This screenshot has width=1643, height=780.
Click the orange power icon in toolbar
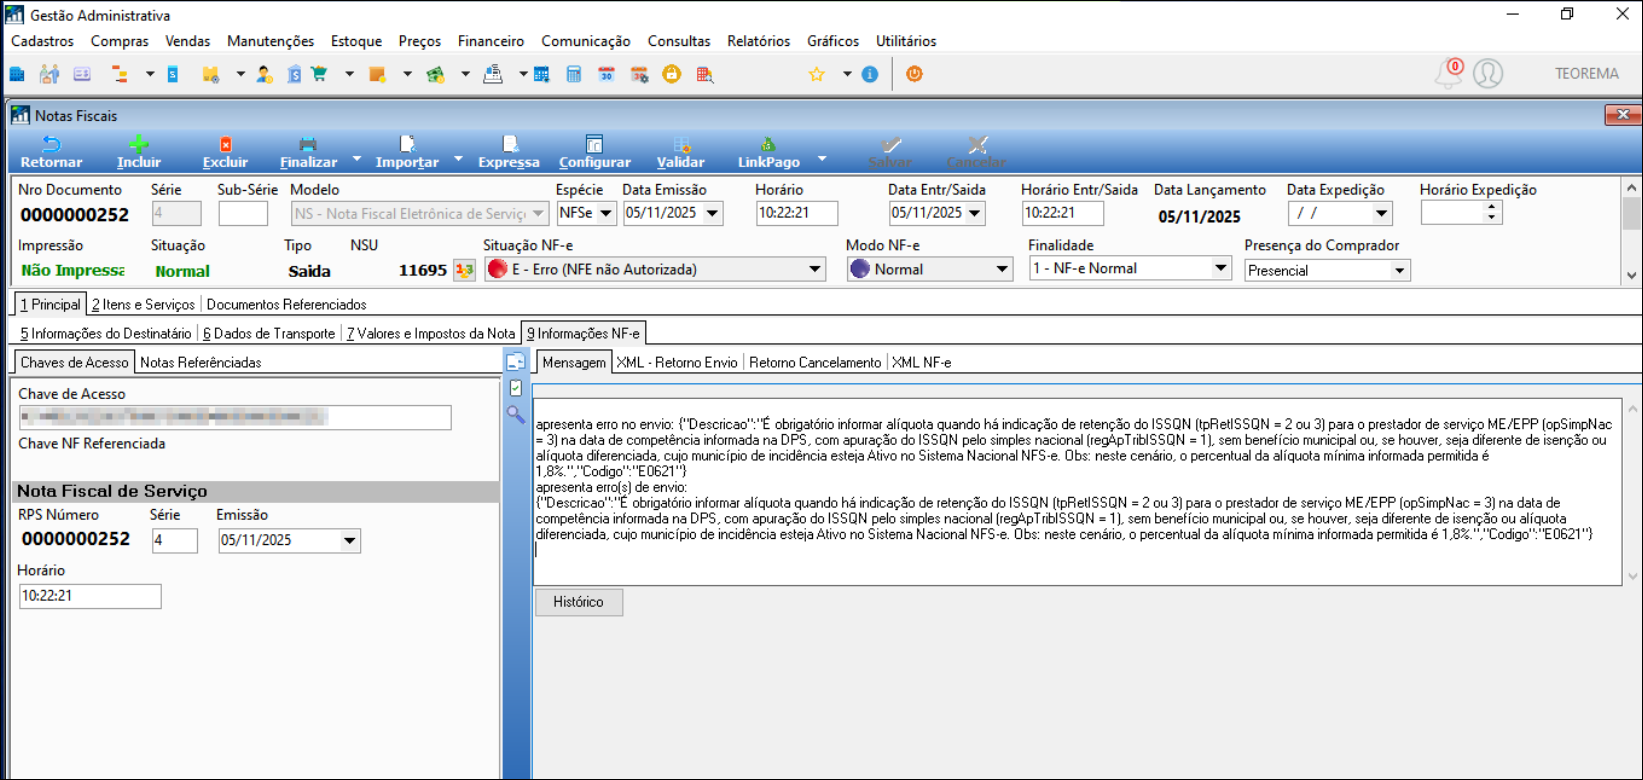coord(914,75)
